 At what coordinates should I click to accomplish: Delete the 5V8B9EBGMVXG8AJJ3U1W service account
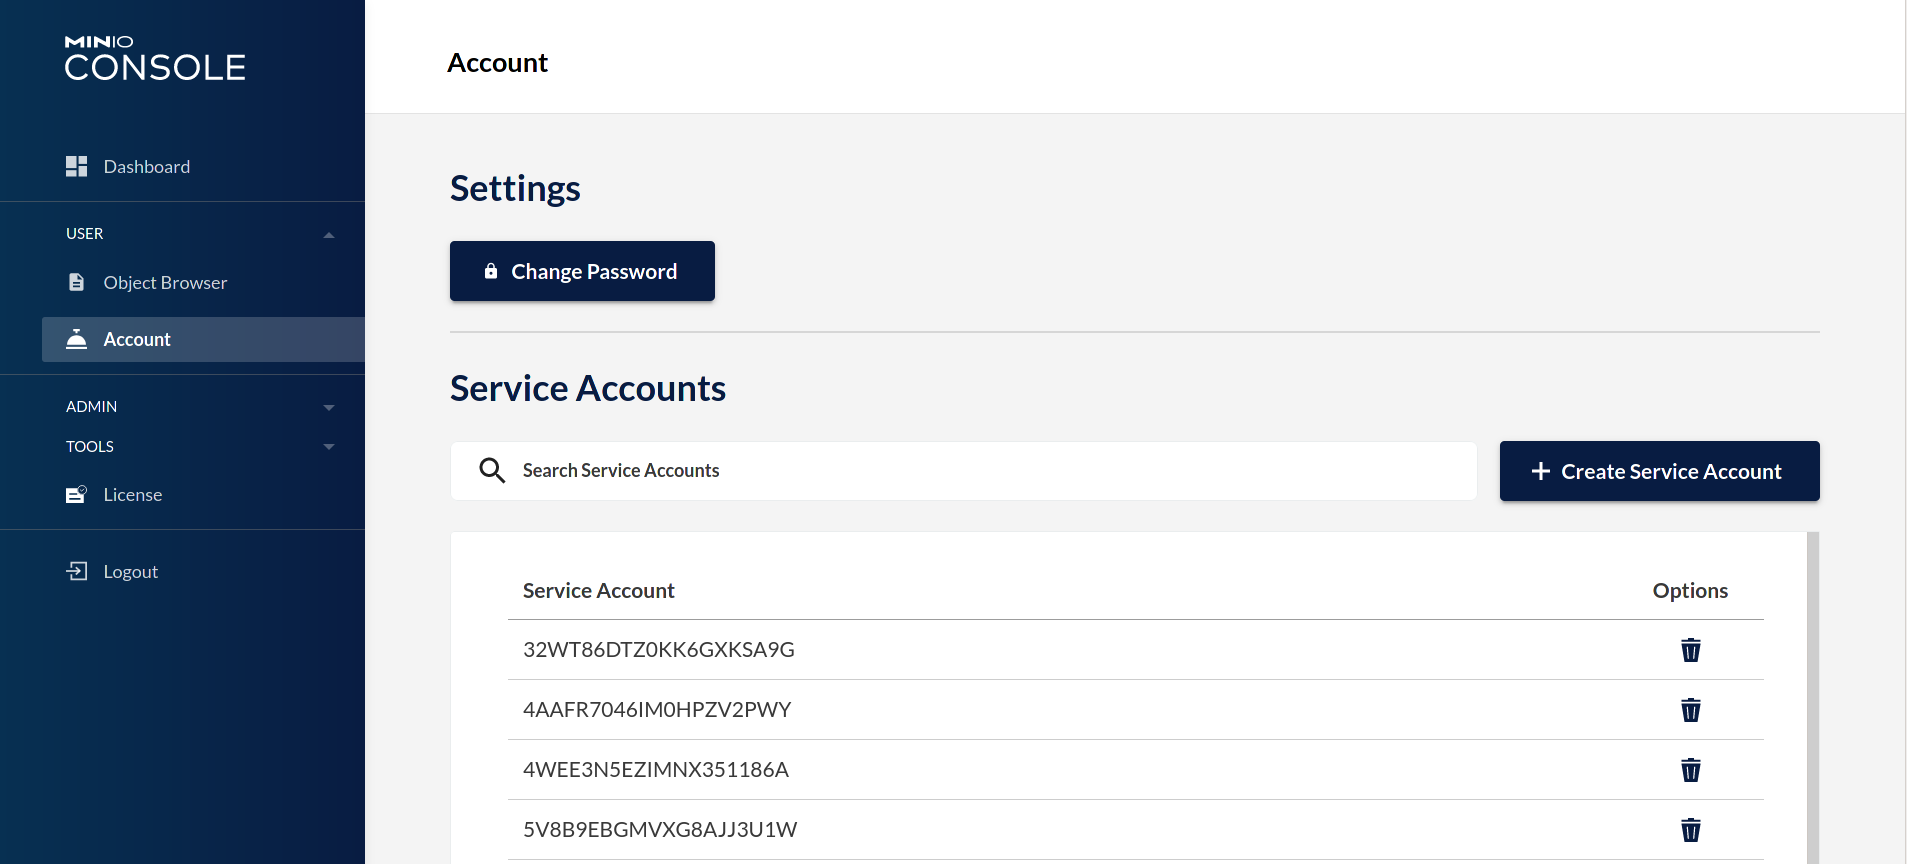pyautogui.click(x=1690, y=830)
